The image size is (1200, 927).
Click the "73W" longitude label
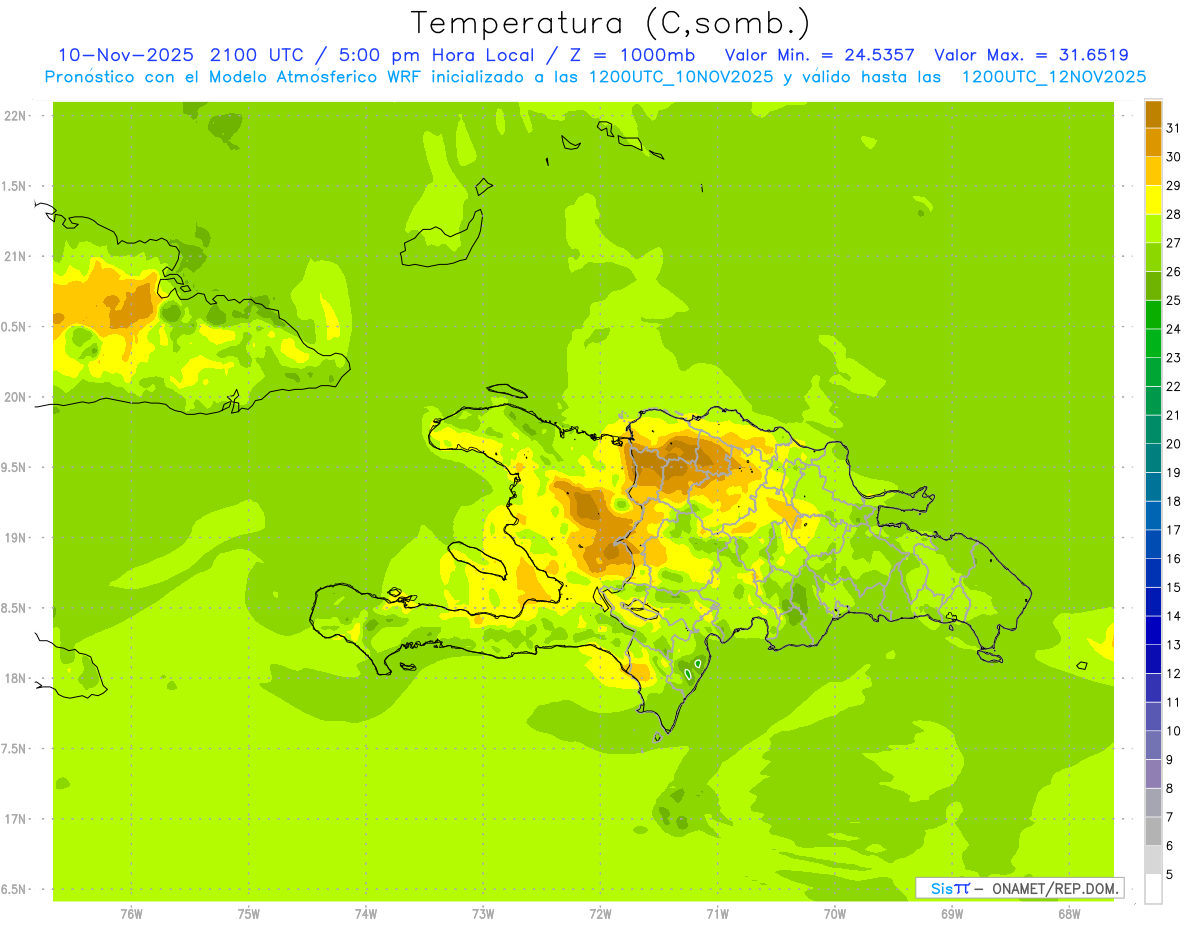(483, 914)
